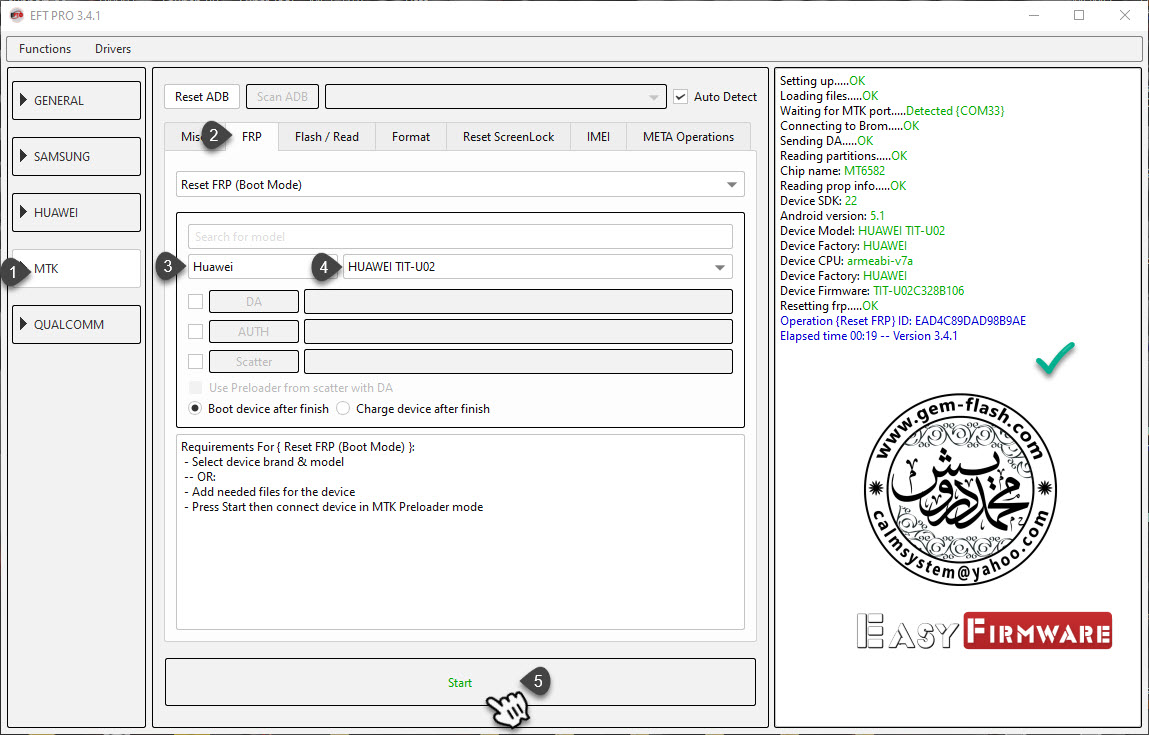Screen dimensions: 1149x735
Task: Click the DA file path field
Action: coord(518,301)
